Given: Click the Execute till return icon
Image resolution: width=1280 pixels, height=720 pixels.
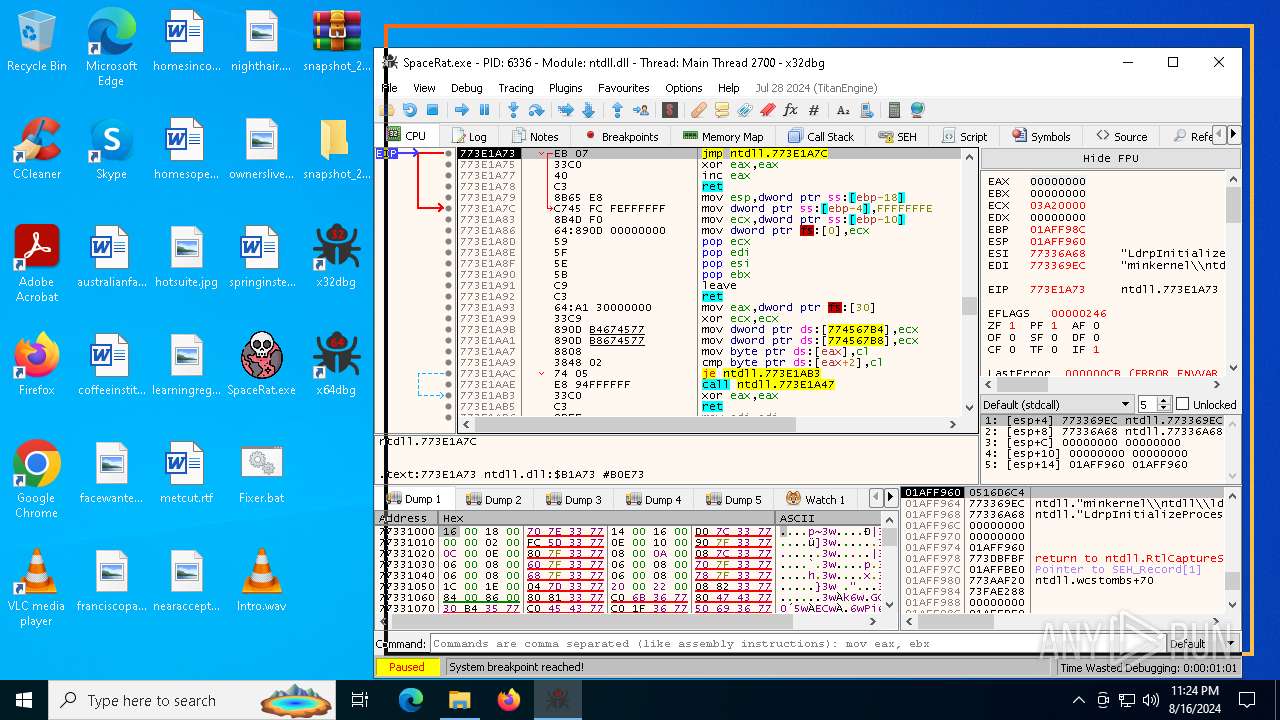Looking at the screenshot, I should click(617, 110).
